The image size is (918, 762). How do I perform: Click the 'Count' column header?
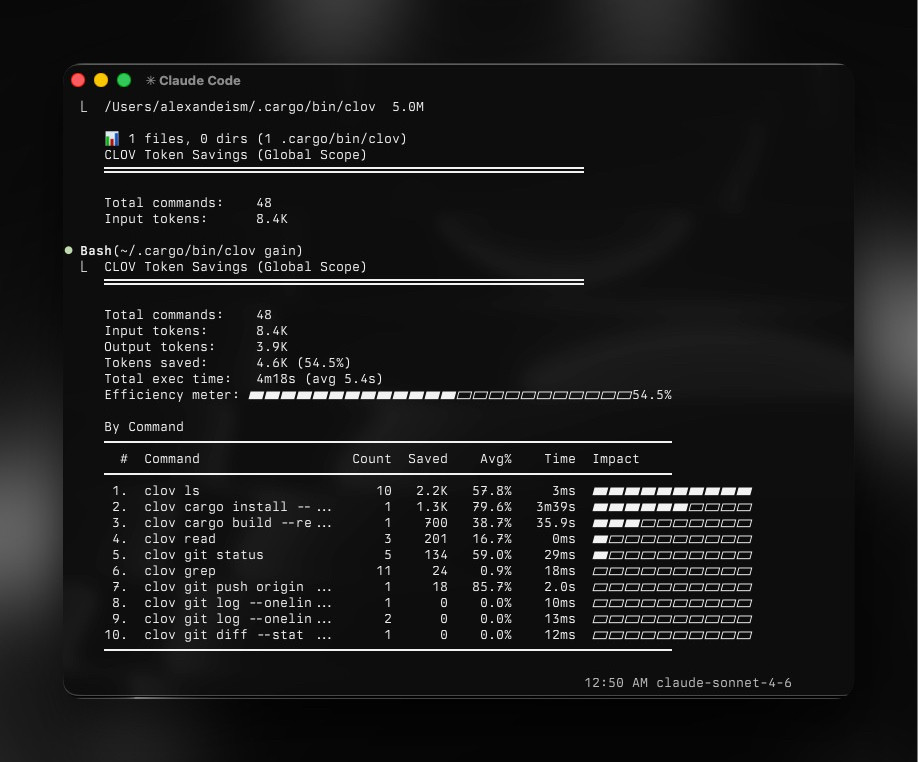pyautogui.click(x=372, y=459)
